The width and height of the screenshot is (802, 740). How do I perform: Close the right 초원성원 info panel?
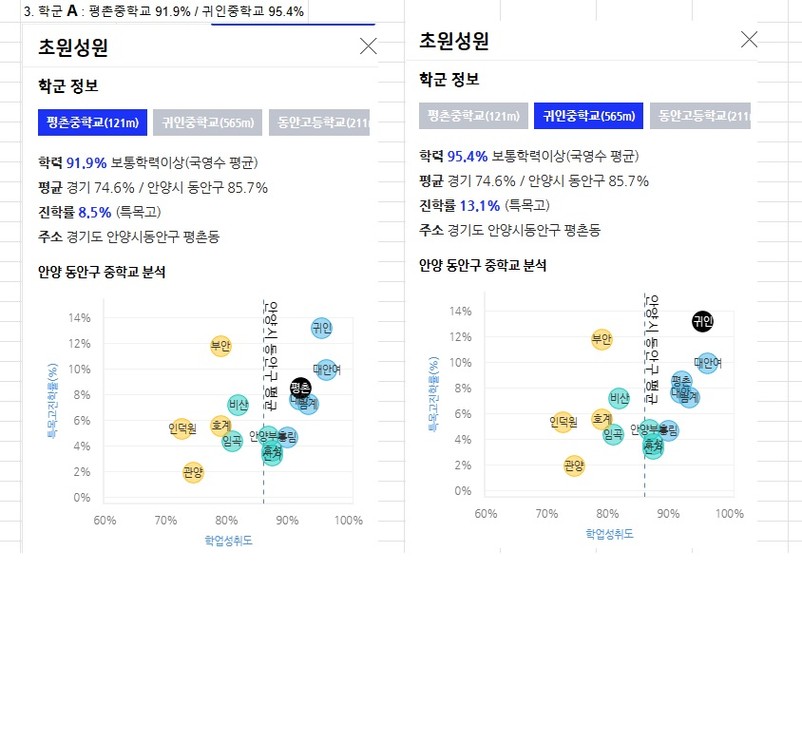[749, 39]
